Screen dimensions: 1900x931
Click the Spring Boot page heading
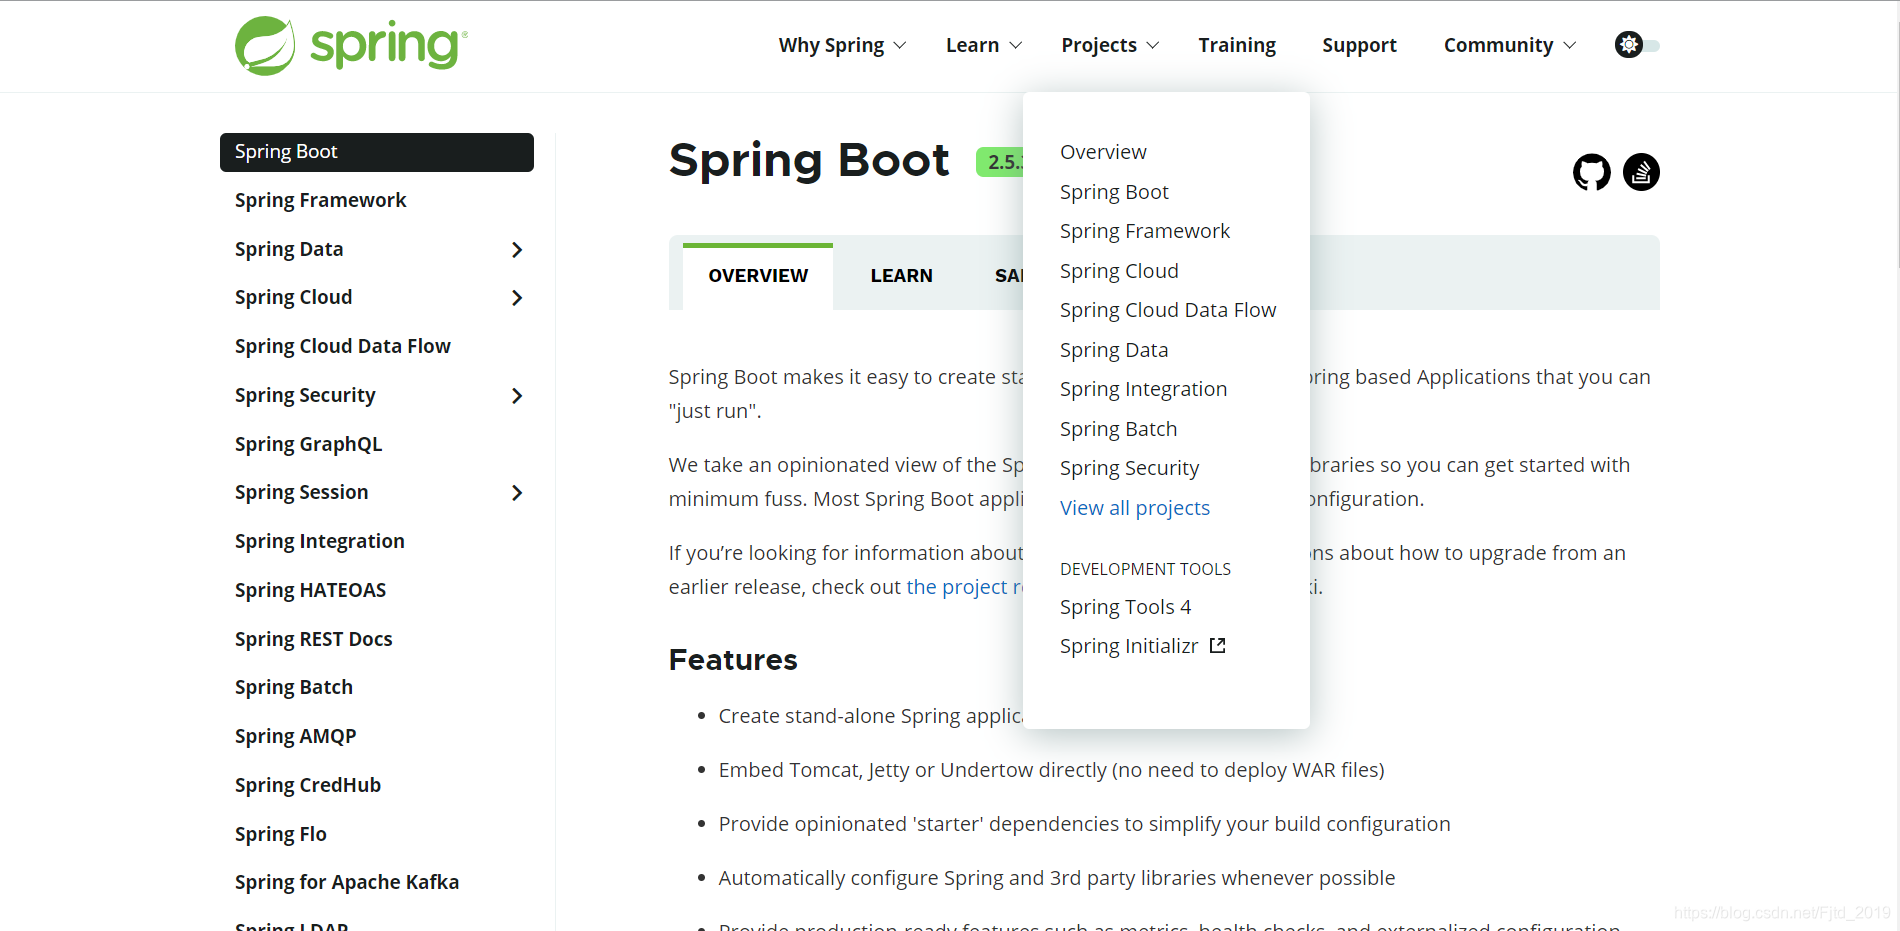[809, 160]
